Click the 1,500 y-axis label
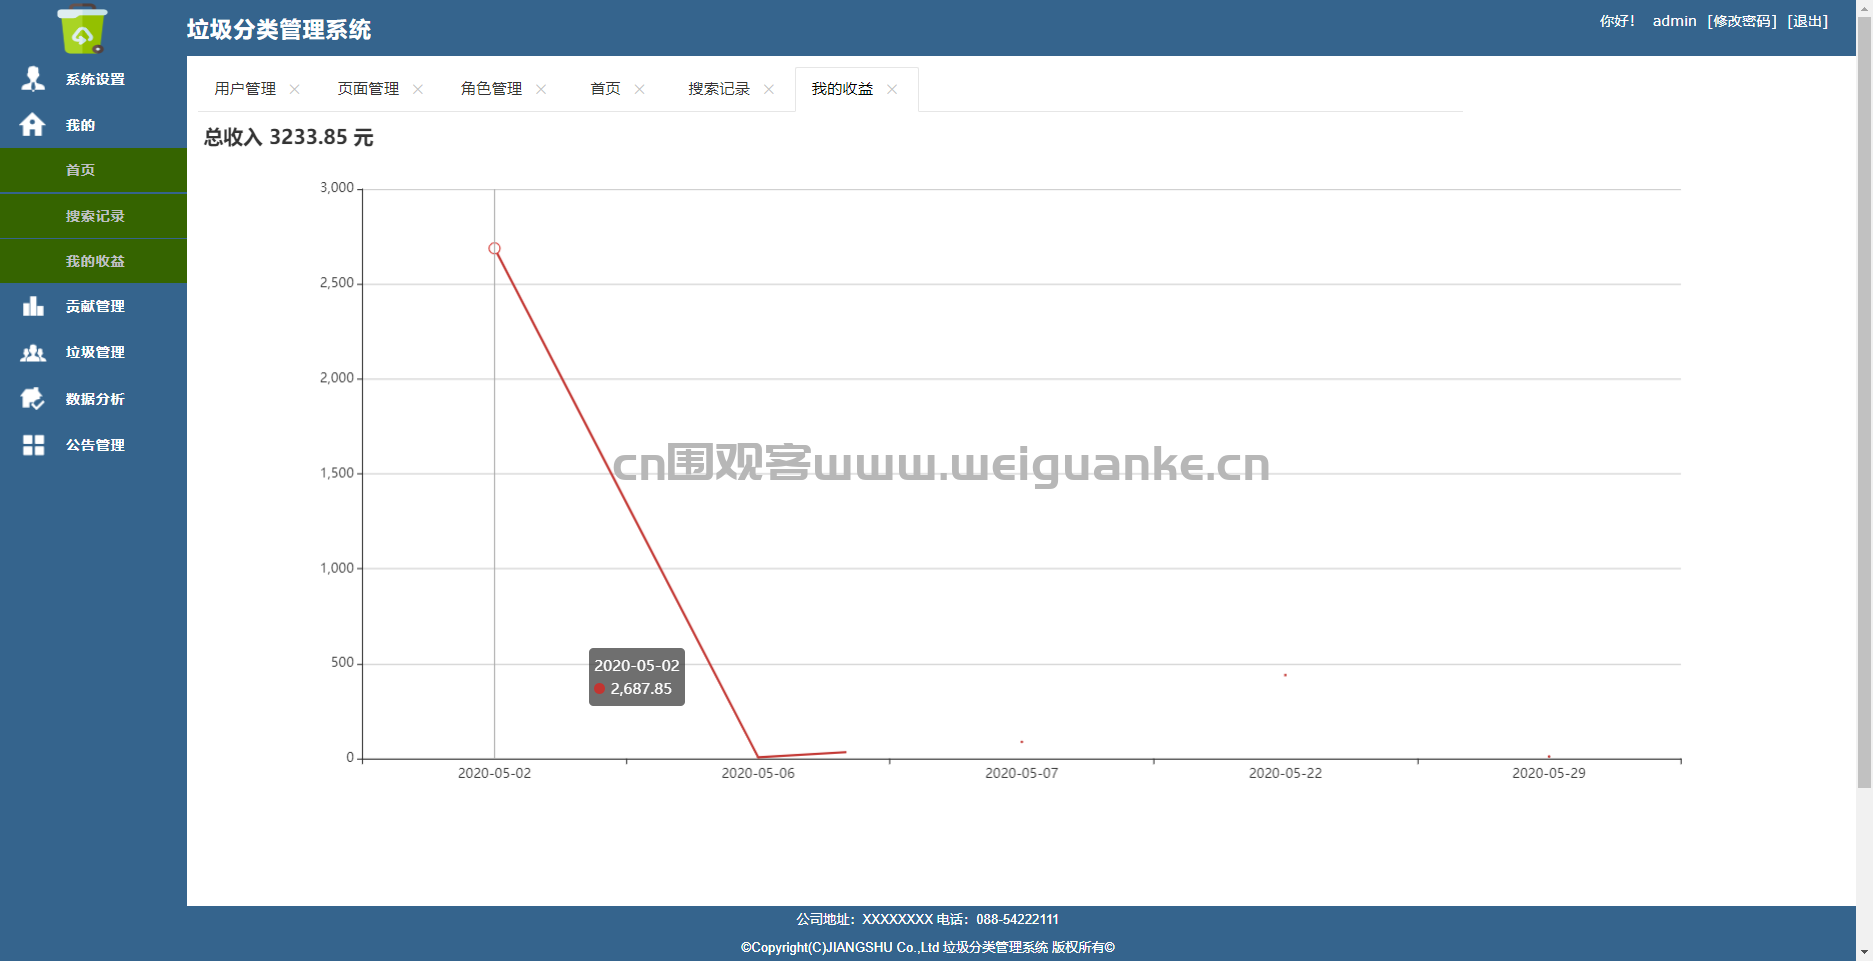The height and width of the screenshot is (961, 1873). pyautogui.click(x=337, y=473)
